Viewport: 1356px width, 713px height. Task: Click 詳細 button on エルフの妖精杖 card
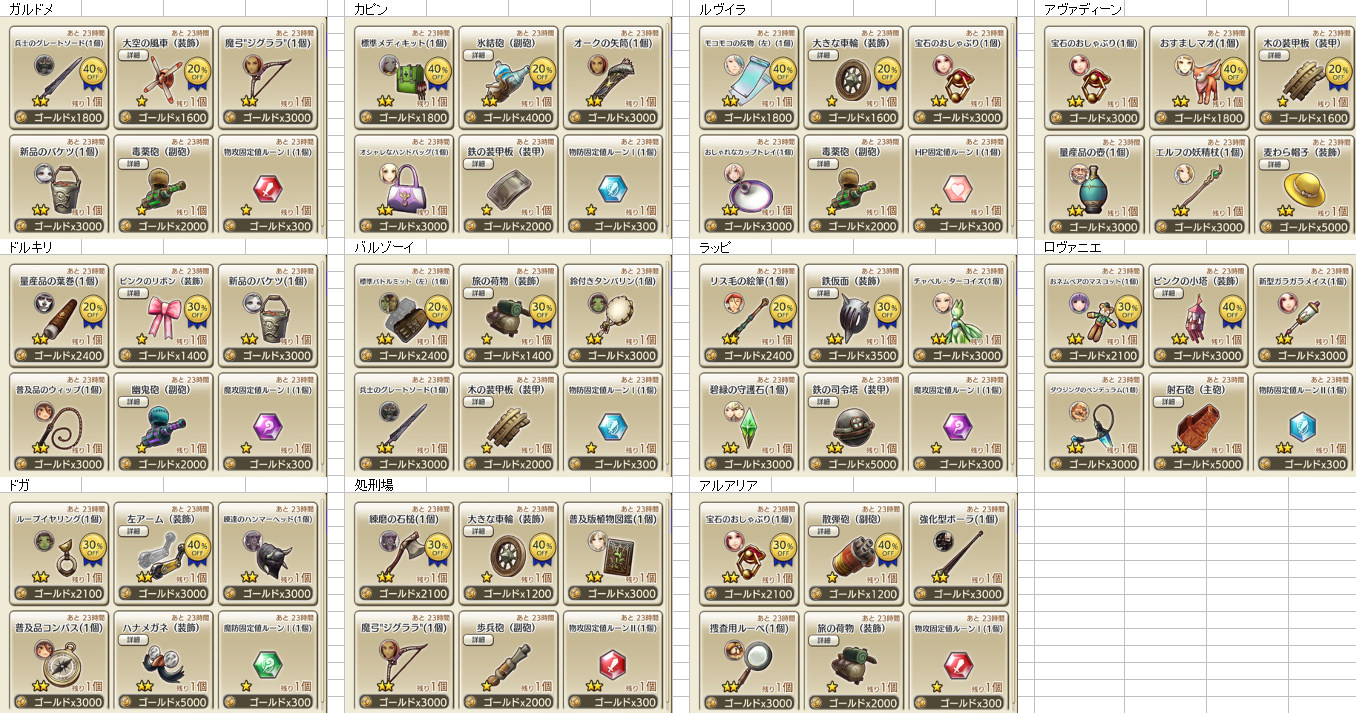(x=1168, y=165)
